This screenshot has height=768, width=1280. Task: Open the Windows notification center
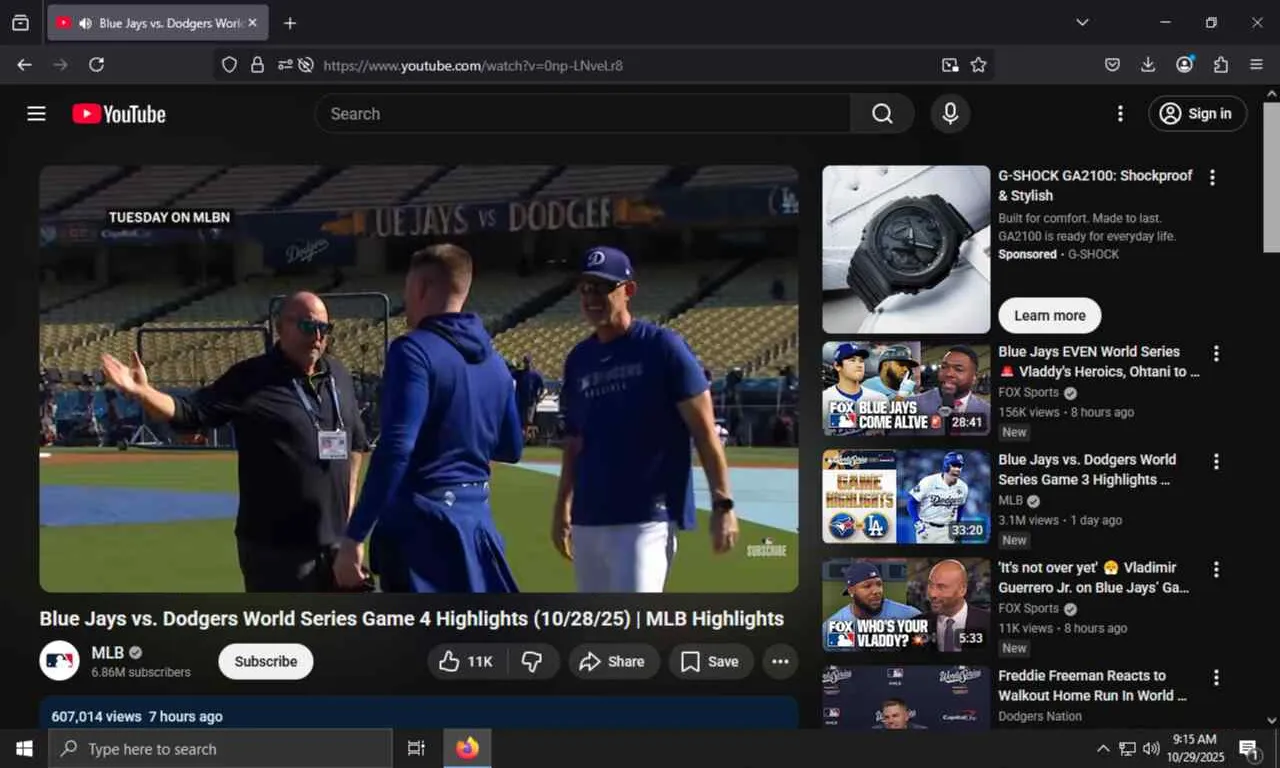1249,749
